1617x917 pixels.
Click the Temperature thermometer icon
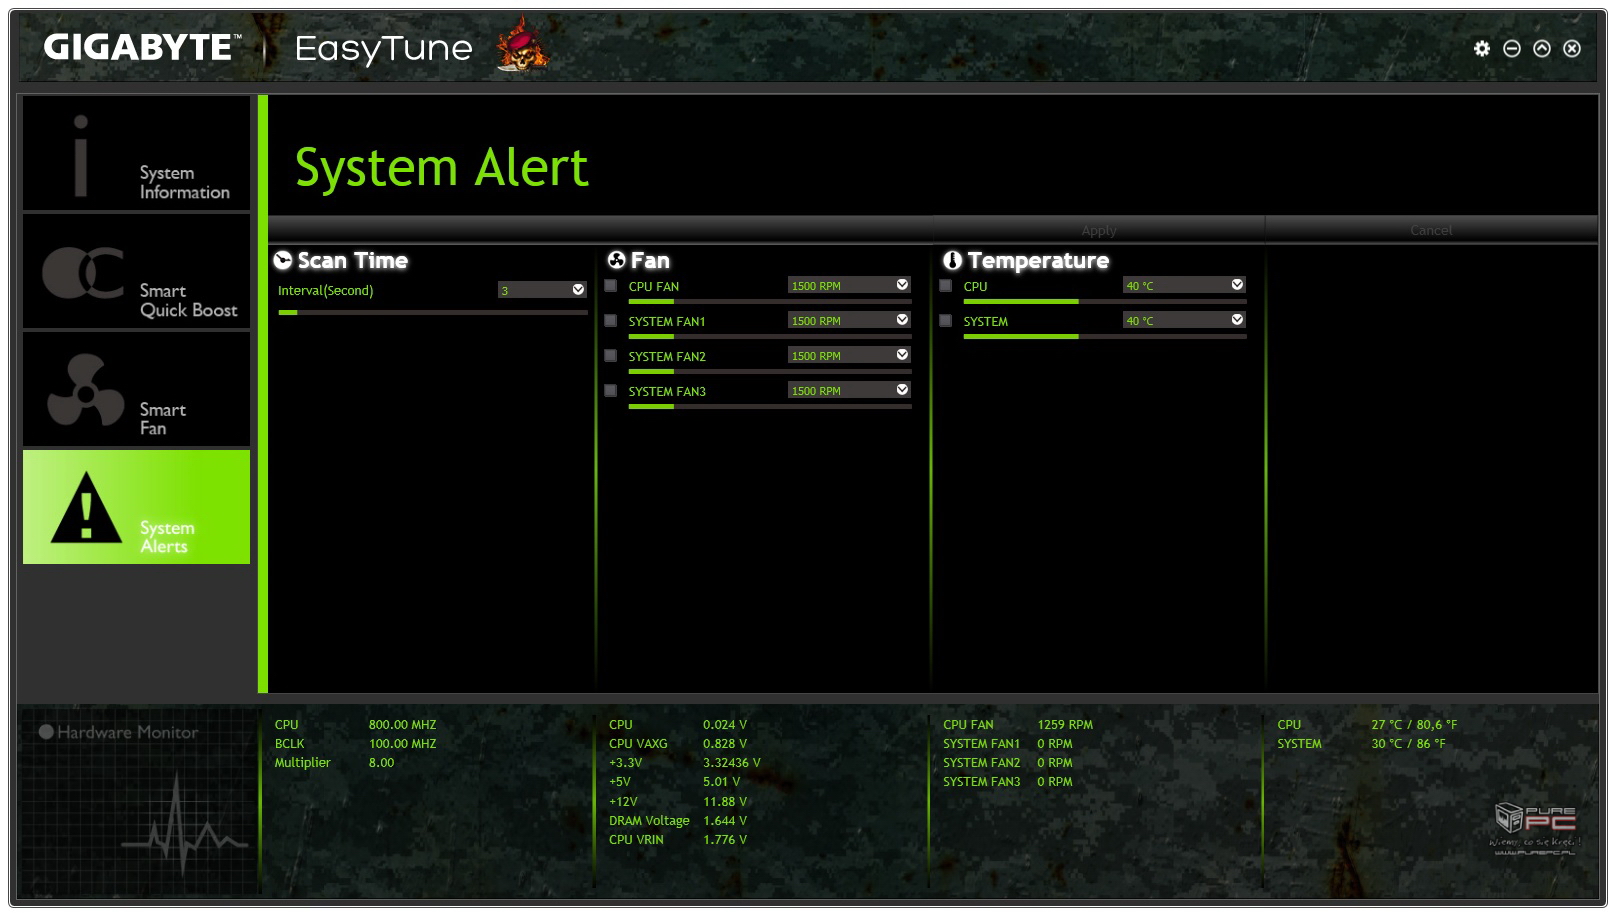tap(952, 260)
